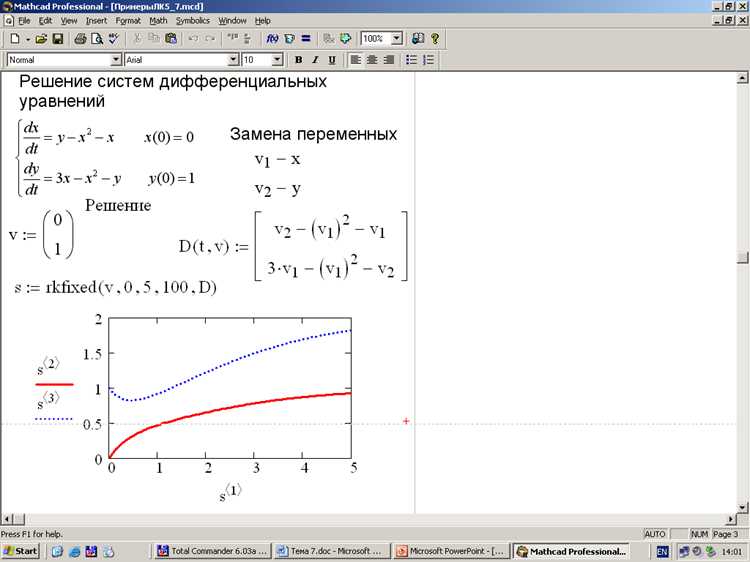Toggle Underline text formatting
This screenshot has width=750, height=562.
pos(332,60)
